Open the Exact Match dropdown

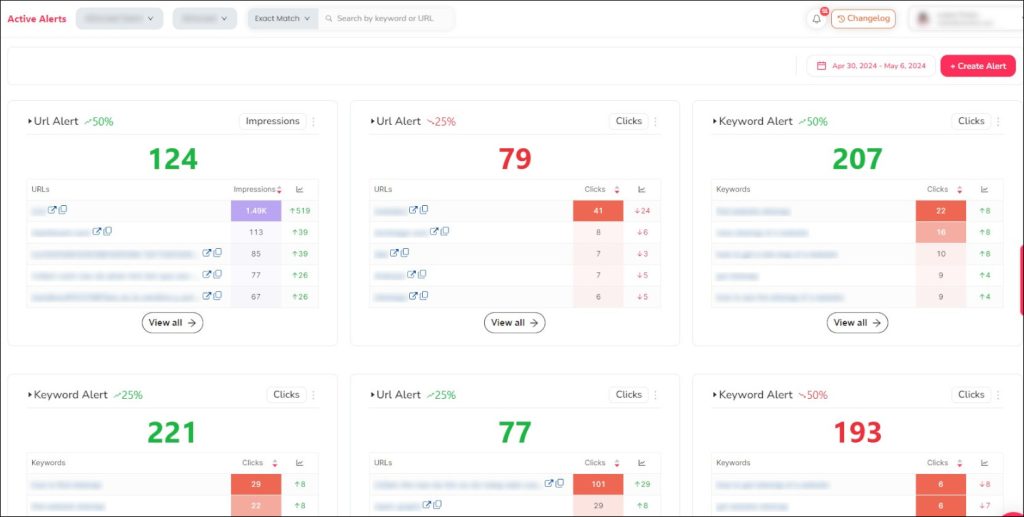point(282,19)
